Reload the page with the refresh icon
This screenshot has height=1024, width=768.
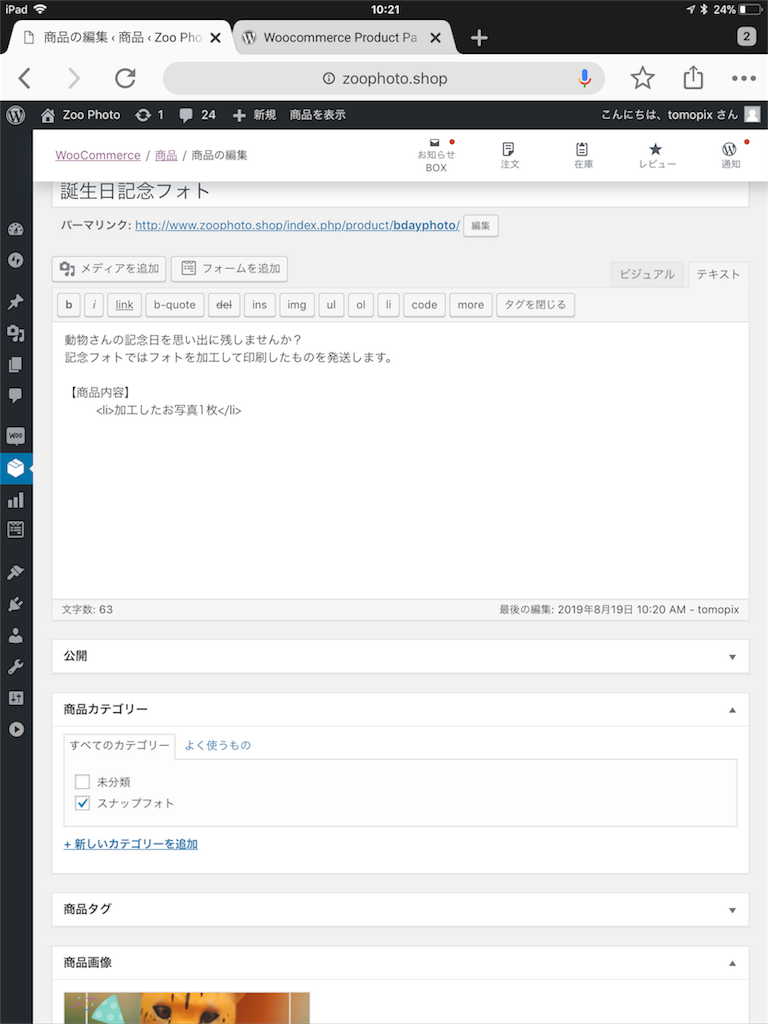click(x=125, y=78)
